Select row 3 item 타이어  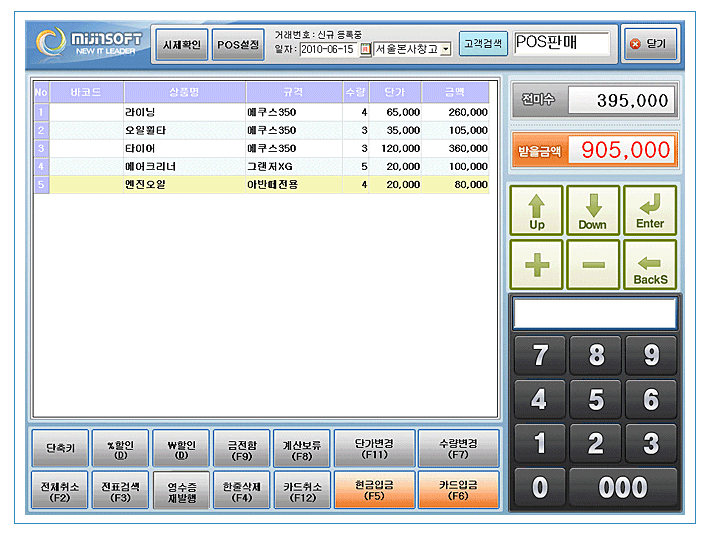click(262, 148)
